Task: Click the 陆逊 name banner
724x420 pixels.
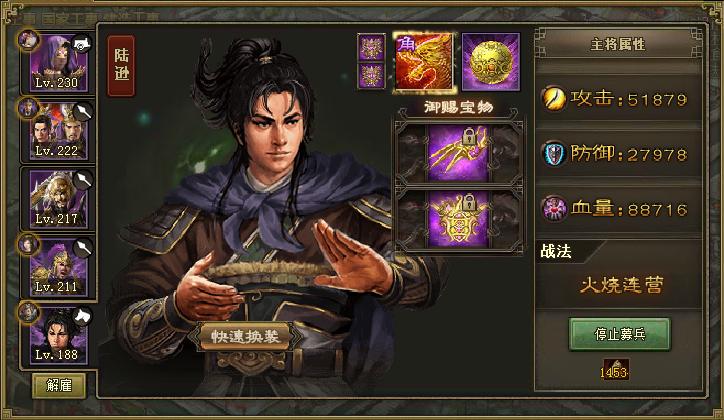Action: (x=121, y=66)
